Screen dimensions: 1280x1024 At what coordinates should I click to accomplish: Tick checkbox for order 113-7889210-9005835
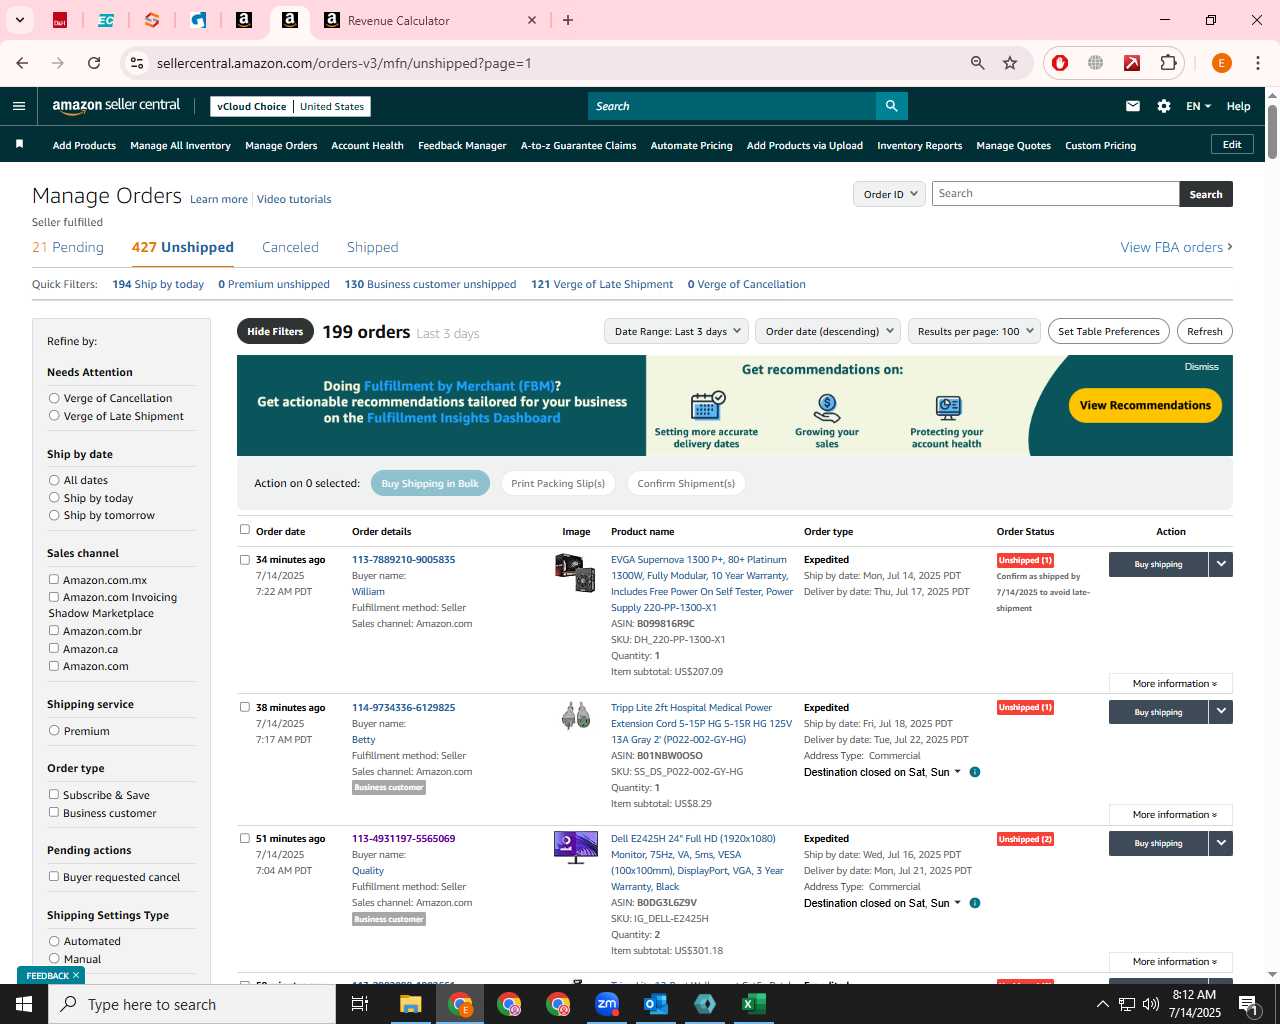(x=245, y=560)
